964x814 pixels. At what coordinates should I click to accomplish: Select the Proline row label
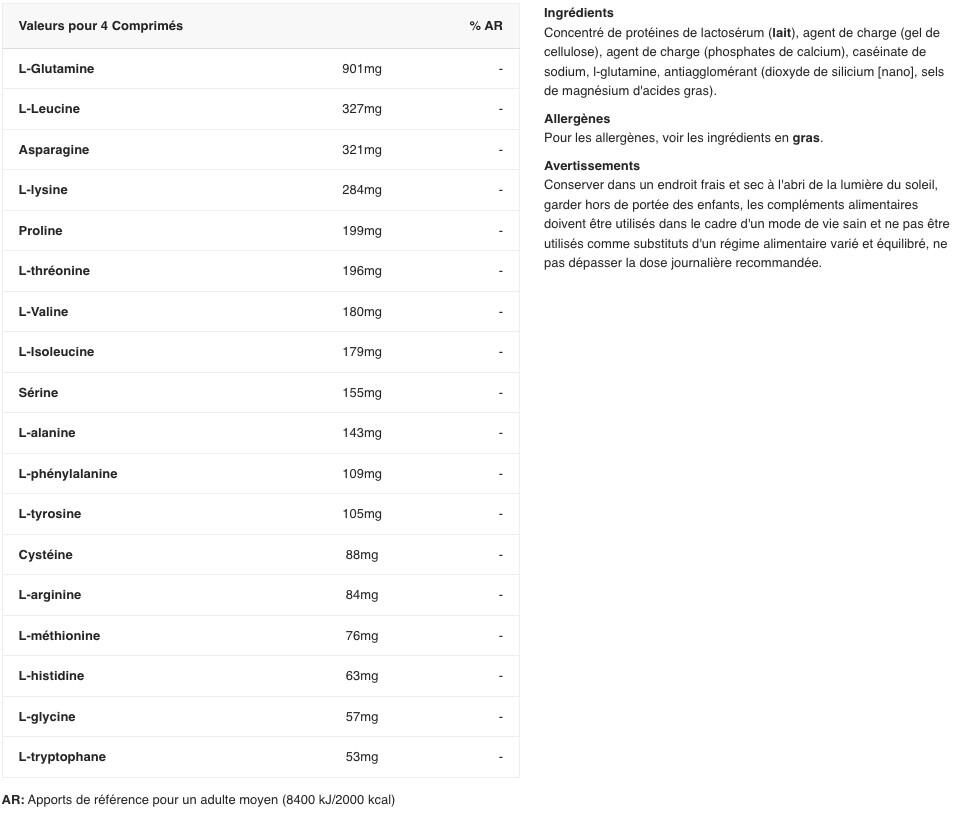41,231
